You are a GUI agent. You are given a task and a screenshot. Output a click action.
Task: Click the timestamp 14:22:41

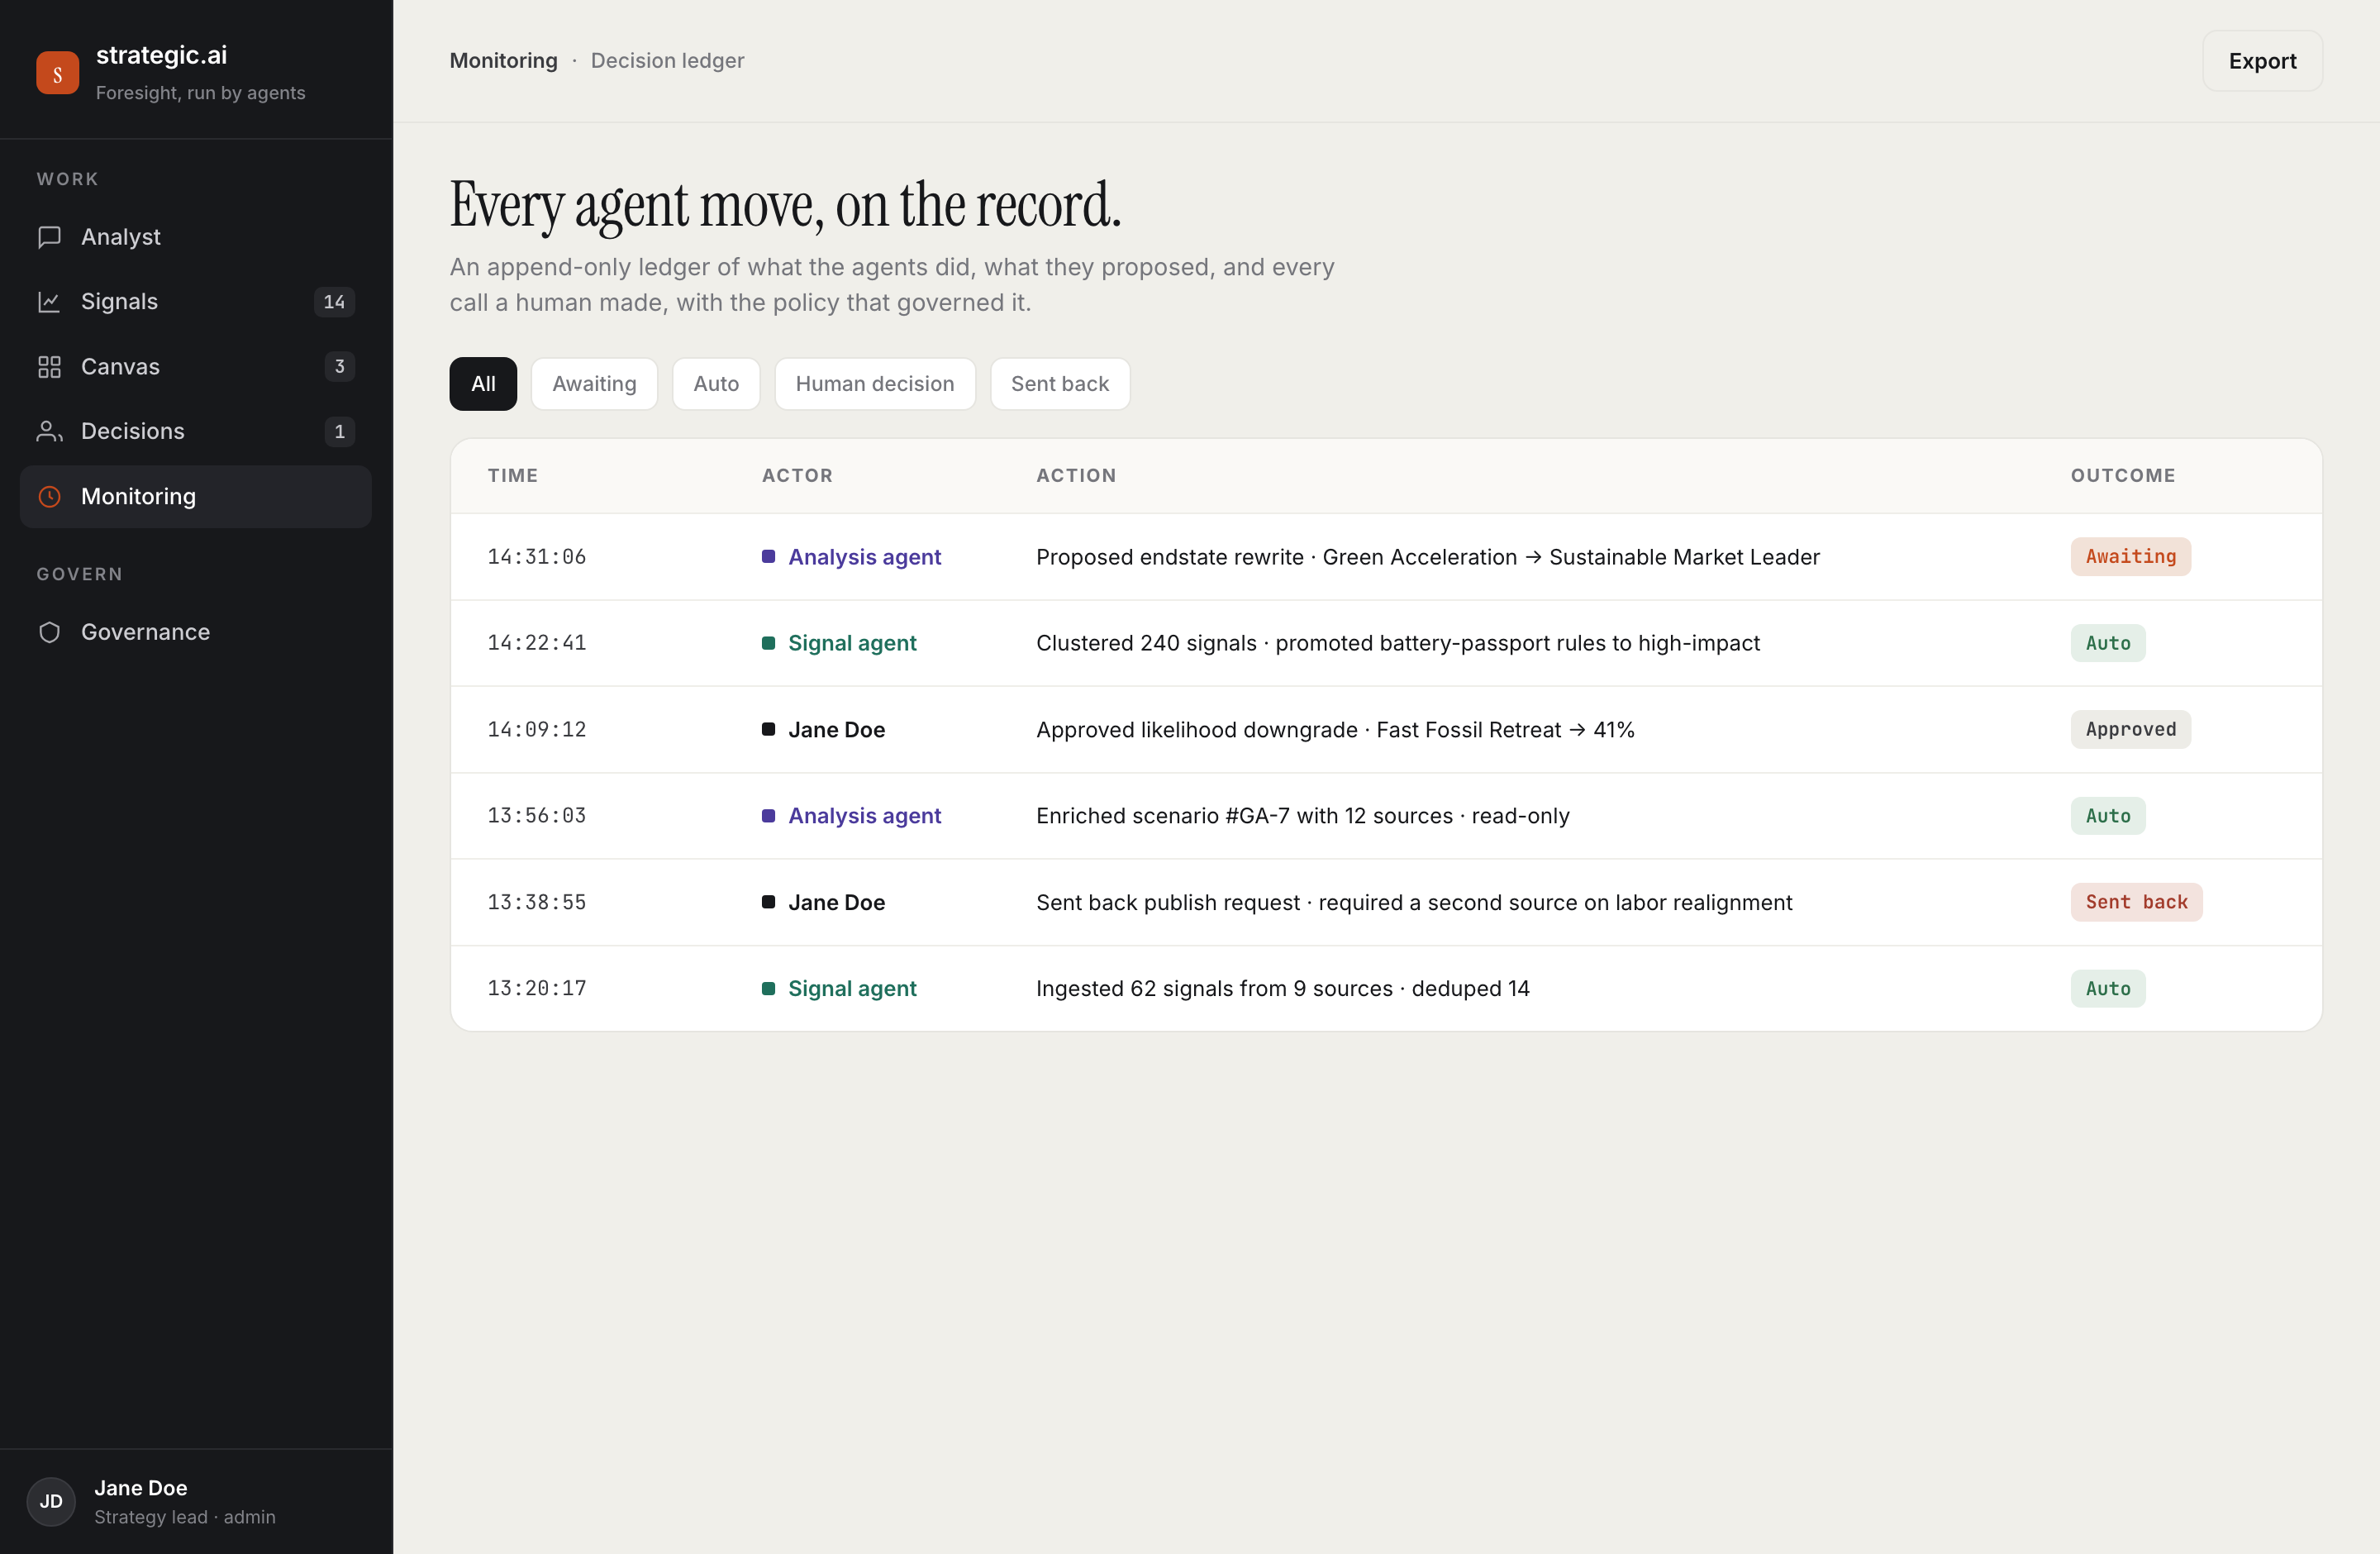point(537,643)
